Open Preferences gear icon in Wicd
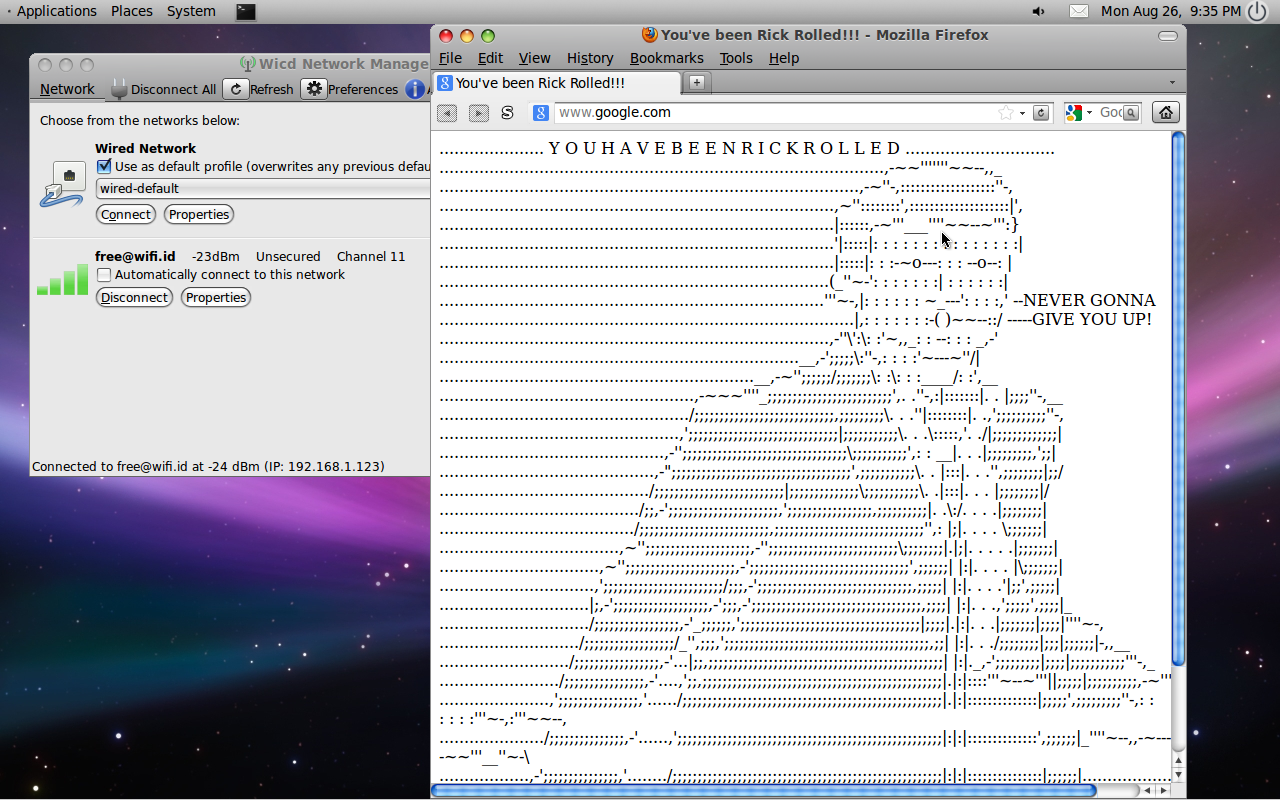The height and width of the screenshot is (800, 1280). 314,89
